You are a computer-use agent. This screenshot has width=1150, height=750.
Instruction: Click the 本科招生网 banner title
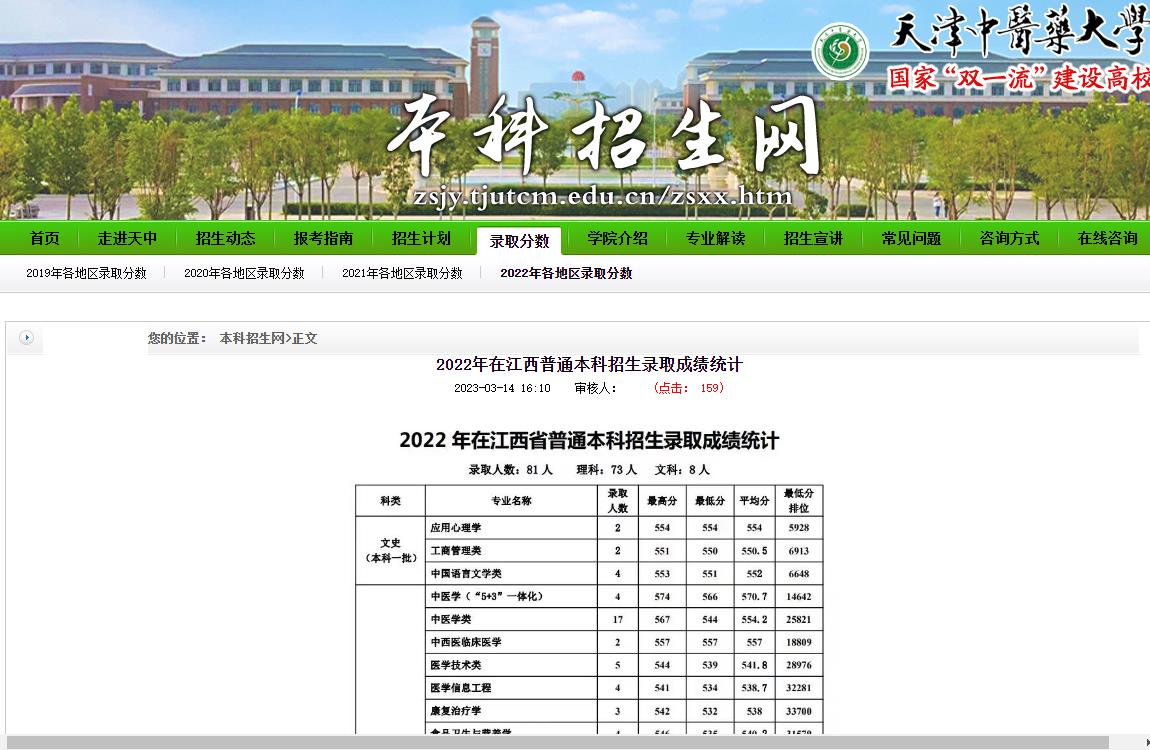[604, 138]
